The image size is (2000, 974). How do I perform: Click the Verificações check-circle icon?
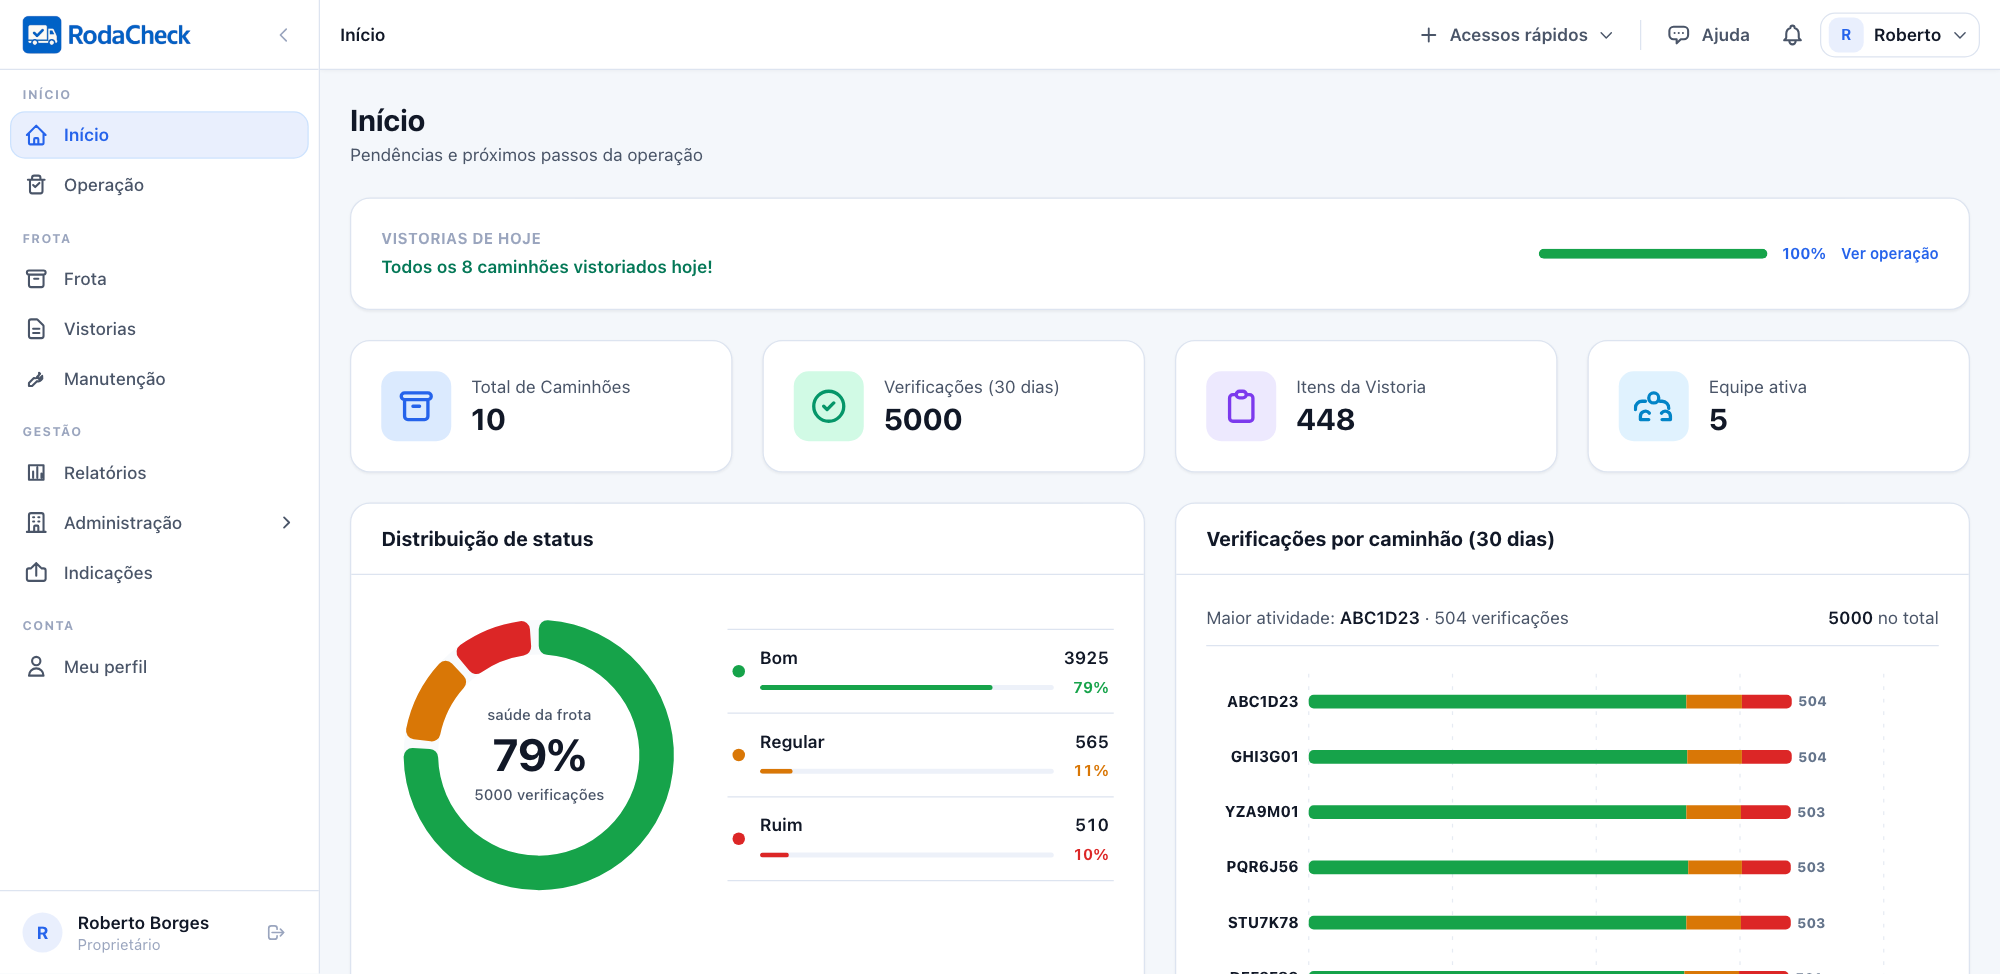click(x=829, y=406)
